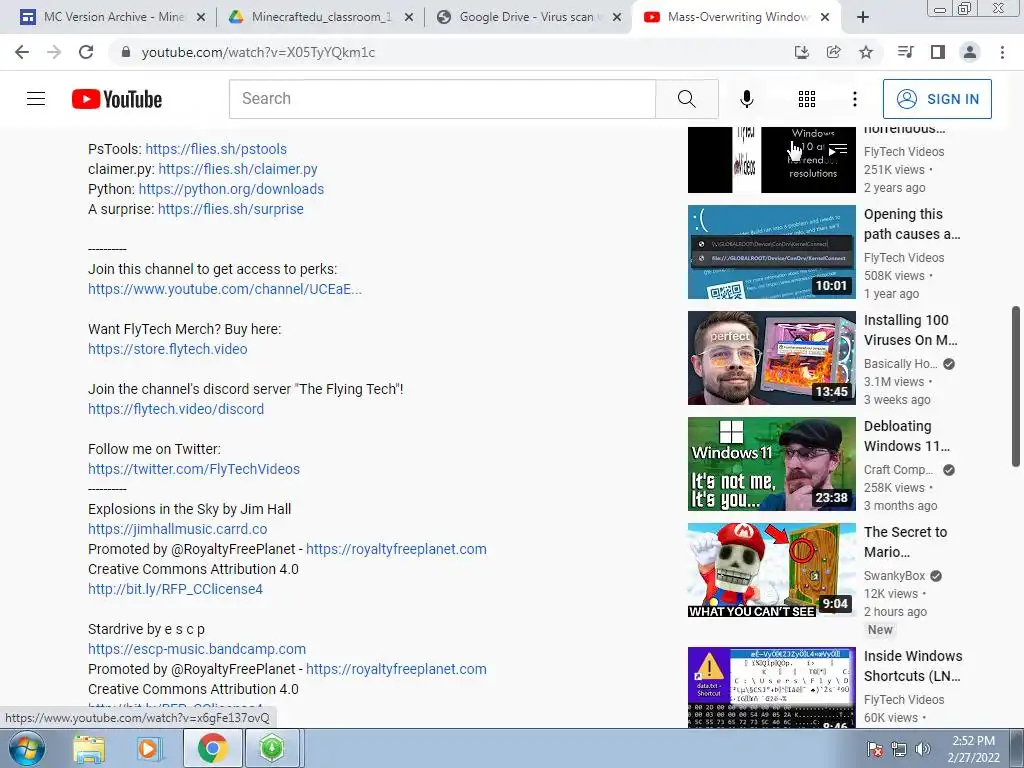Click the page vertical scrollbar
The height and width of the screenshot is (768, 1024).
point(1016,387)
